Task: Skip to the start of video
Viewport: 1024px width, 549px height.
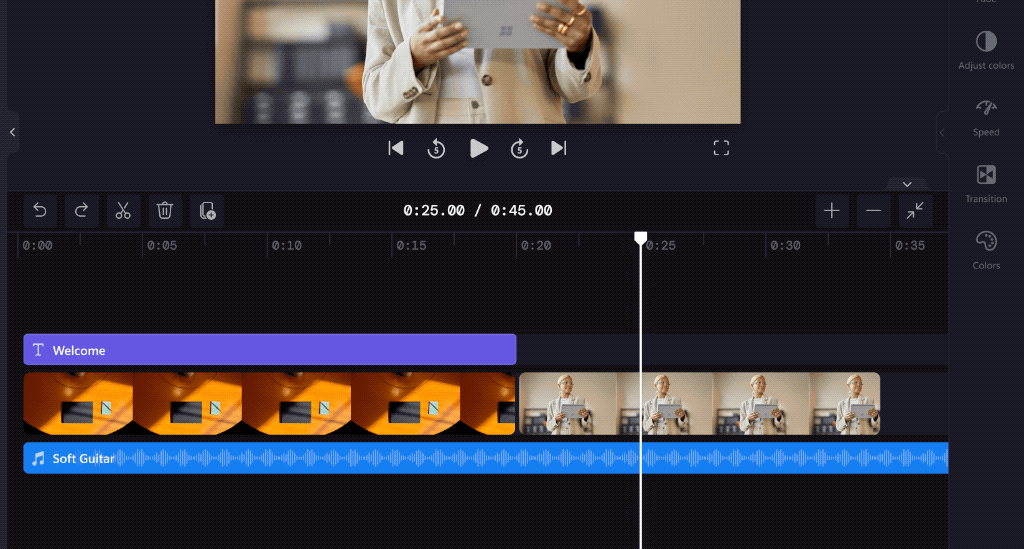Action: coord(396,148)
